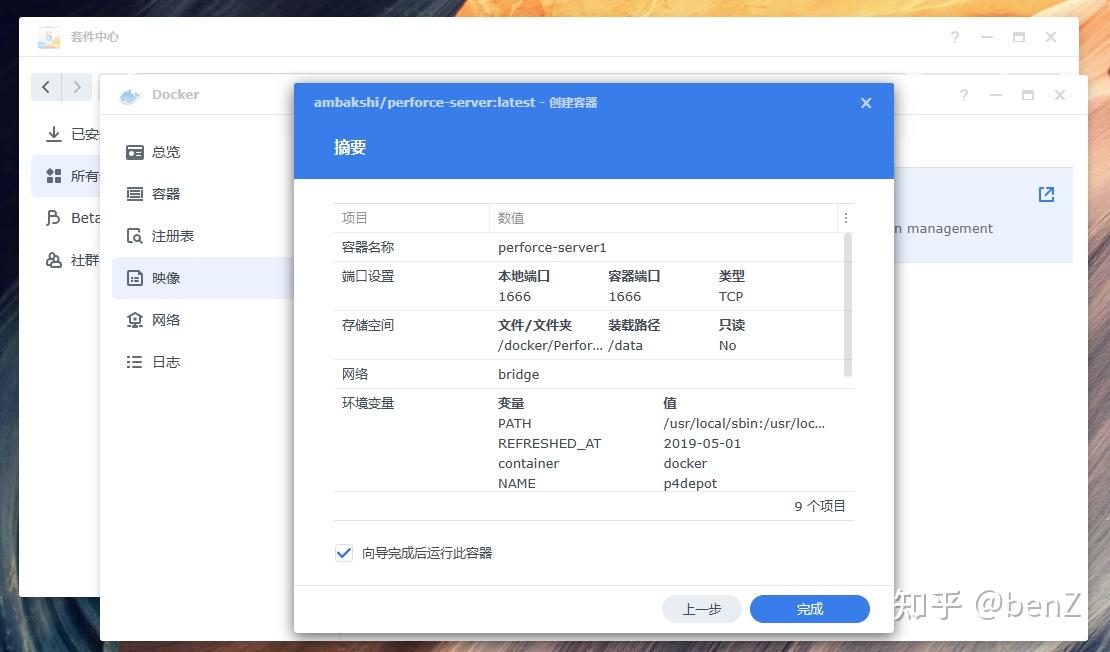Click the back navigation arrow in Package Center
The width and height of the screenshot is (1110, 652).
tap(46, 87)
